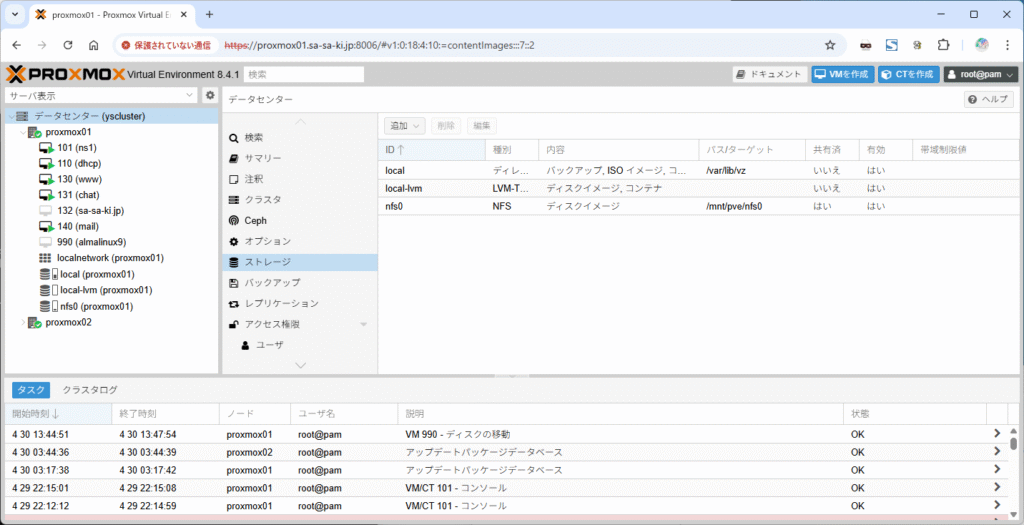Bookmark this page with star icon

[x=830, y=45]
